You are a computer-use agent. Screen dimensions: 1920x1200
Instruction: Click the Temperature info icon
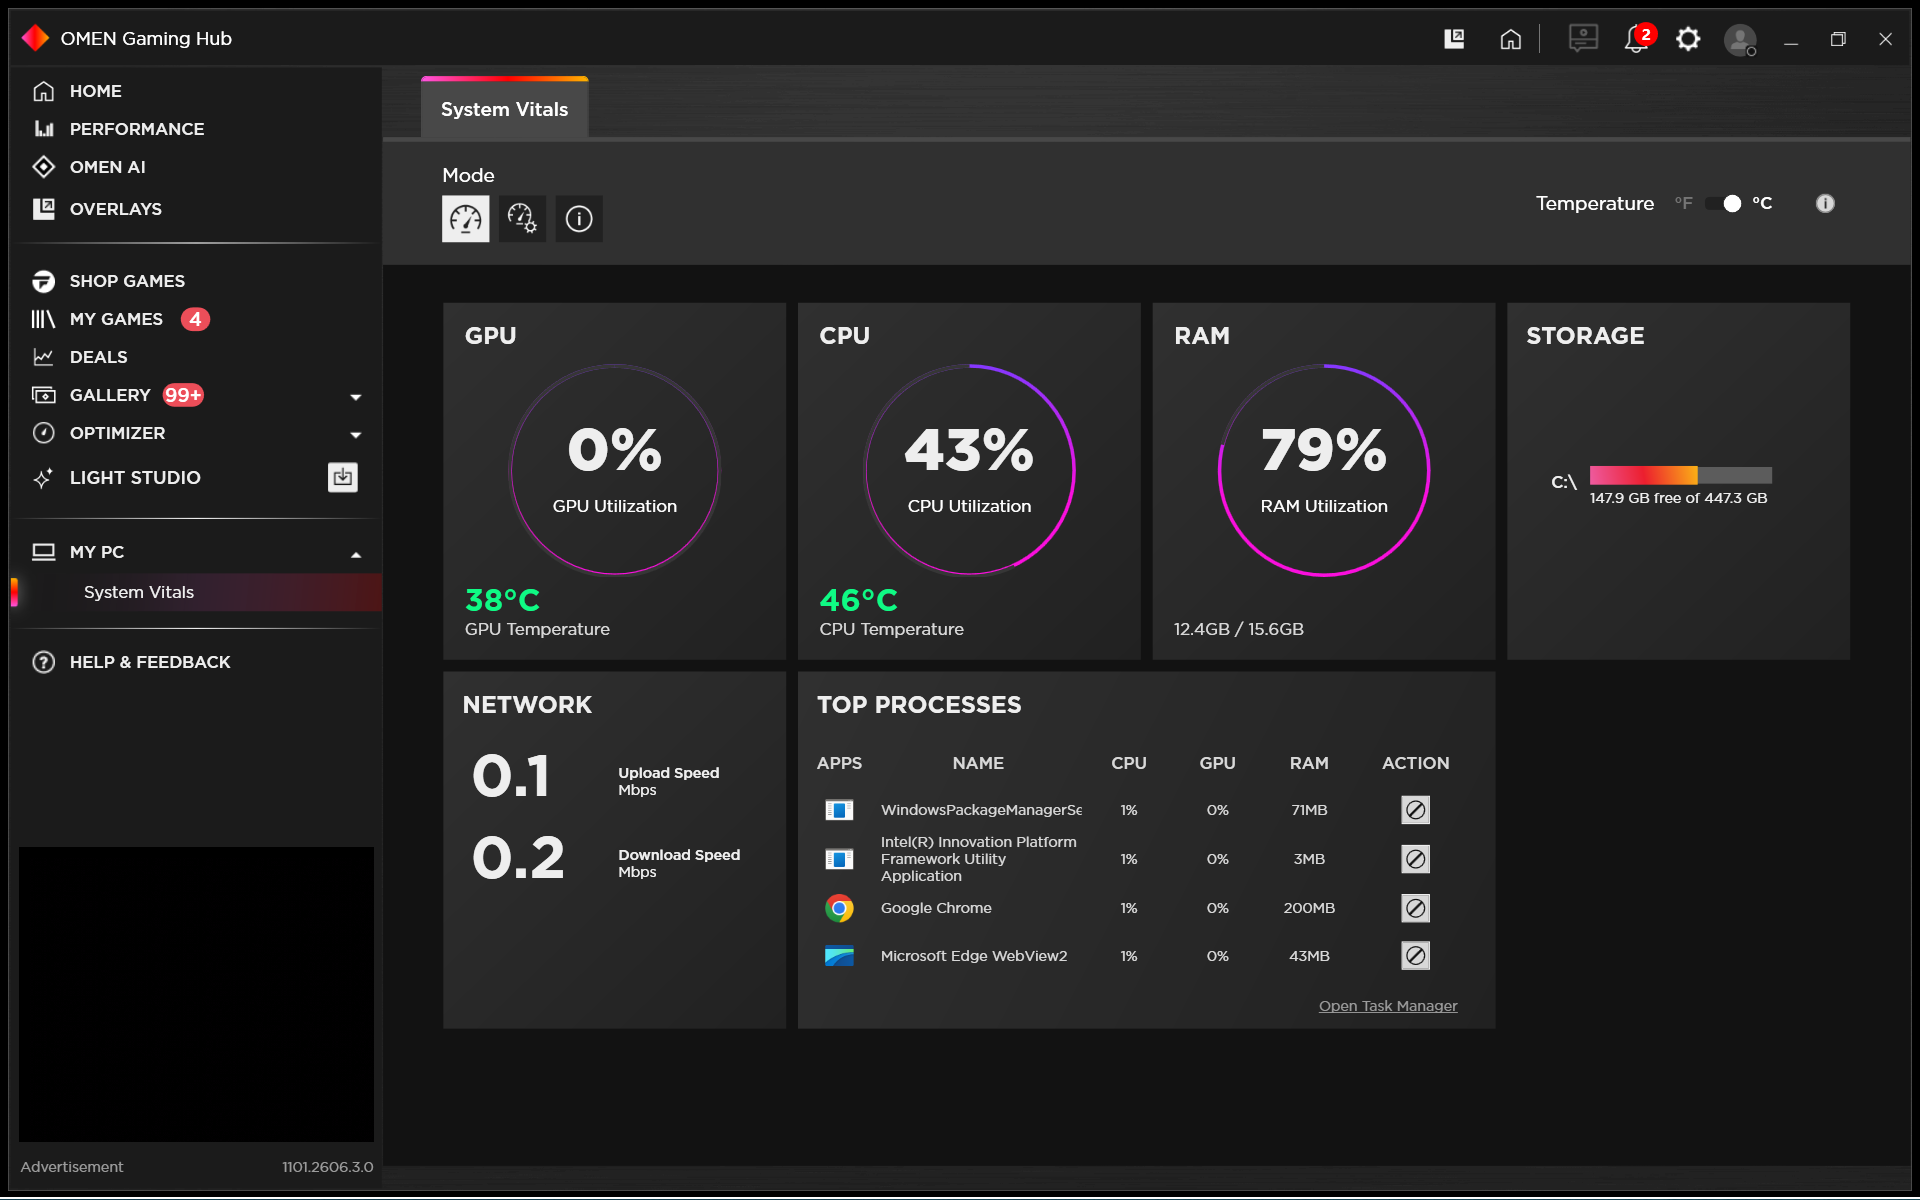pyautogui.click(x=1825, y=203)
